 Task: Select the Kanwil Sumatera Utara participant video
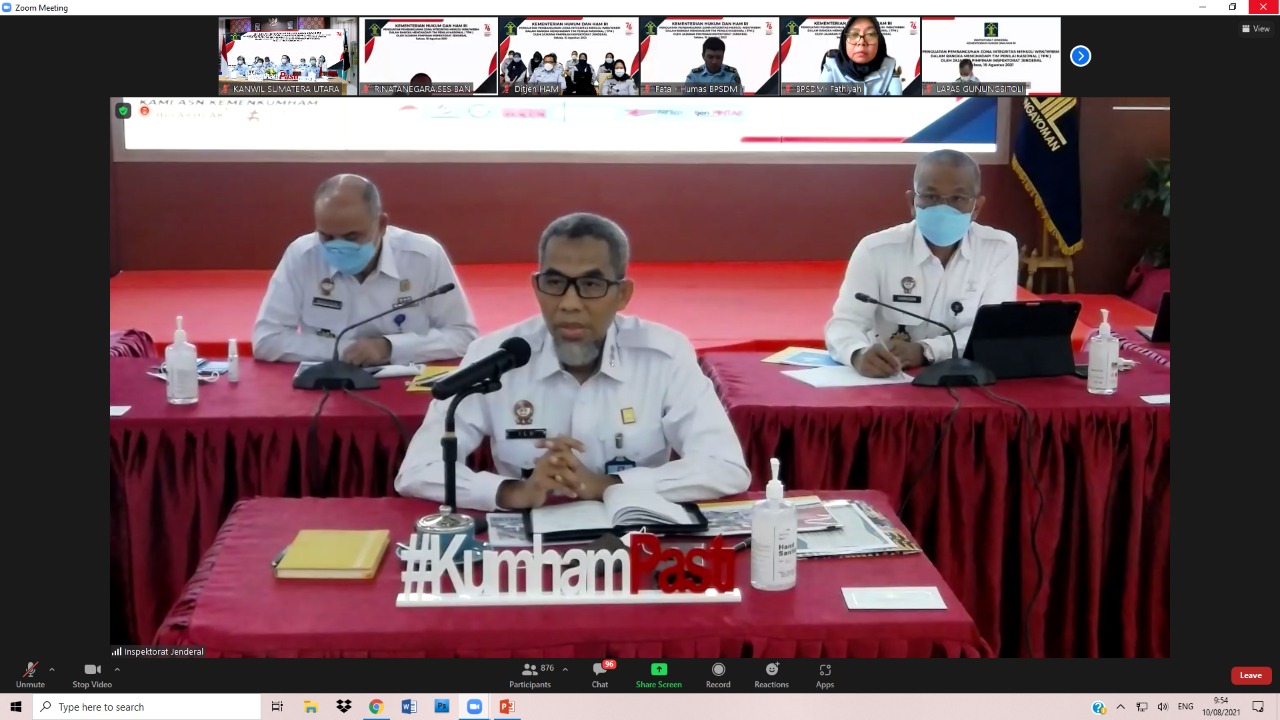288,56
